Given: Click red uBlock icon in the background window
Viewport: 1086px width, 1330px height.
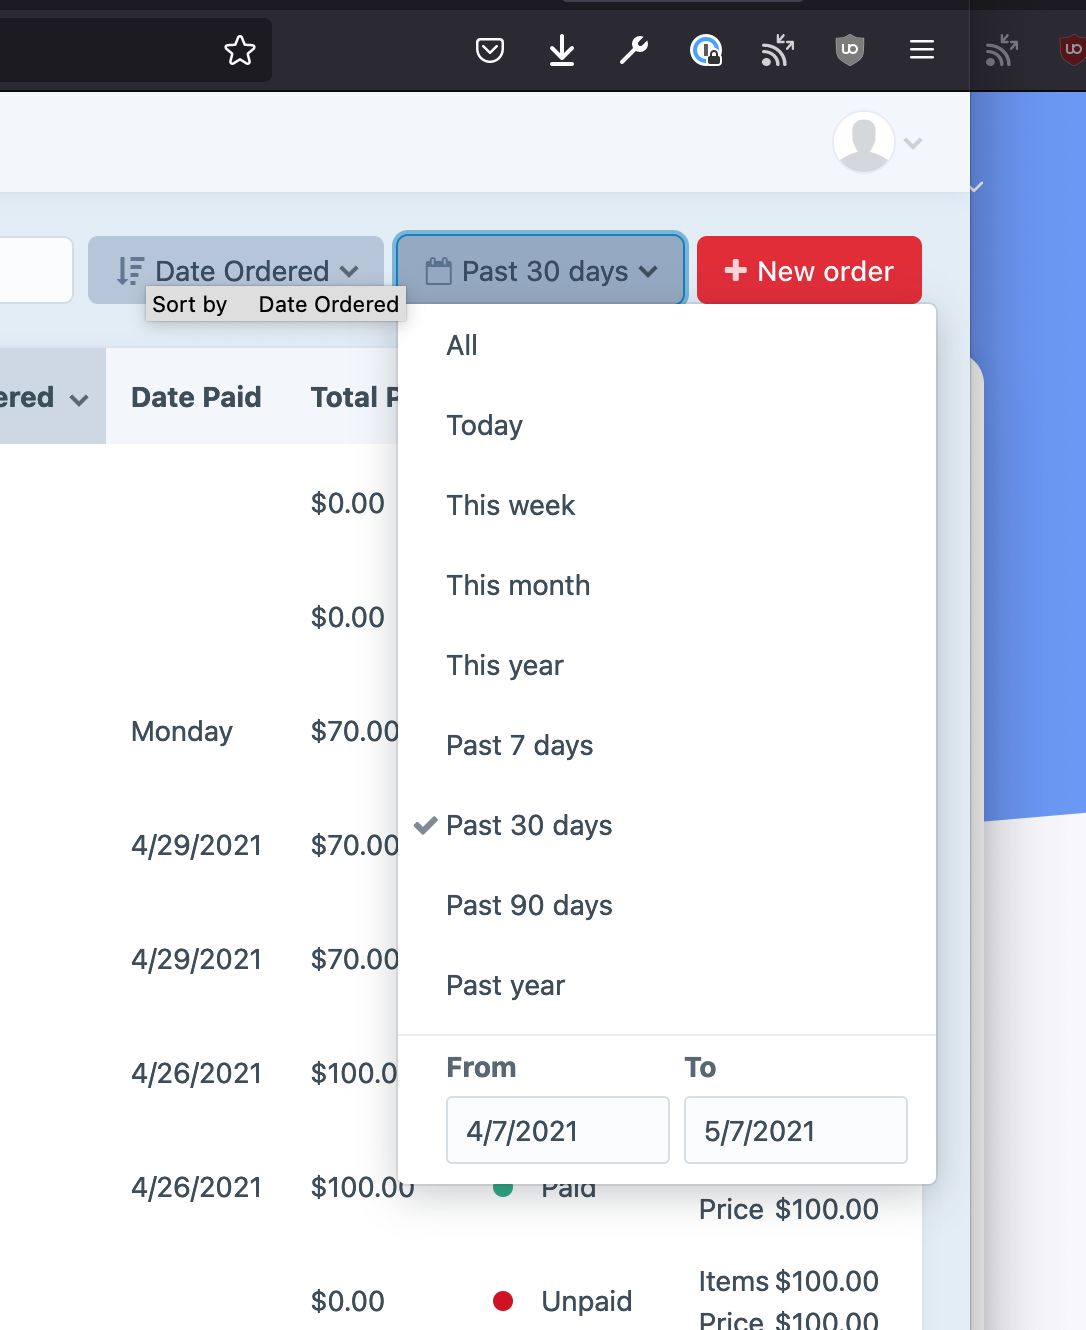Looking at the screenshot, I should click(x=1072, y=49).
